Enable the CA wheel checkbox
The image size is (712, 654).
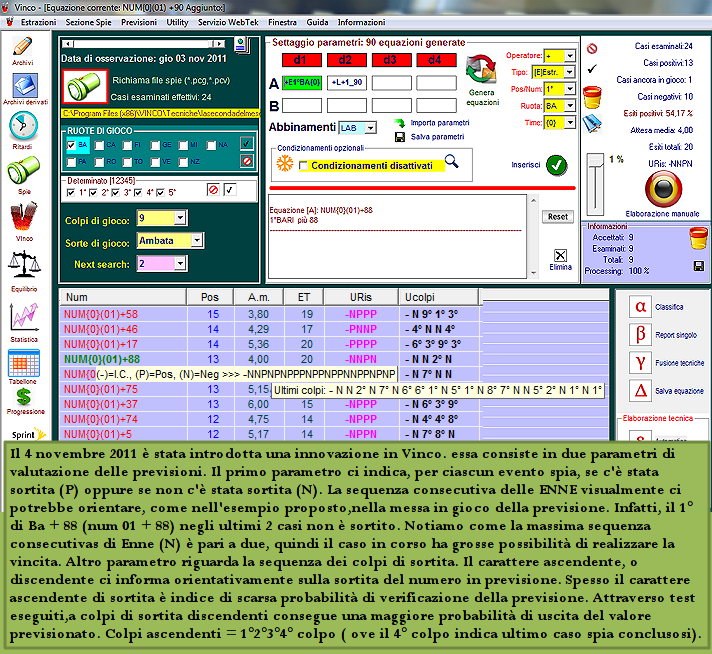(x=99, y=145)
